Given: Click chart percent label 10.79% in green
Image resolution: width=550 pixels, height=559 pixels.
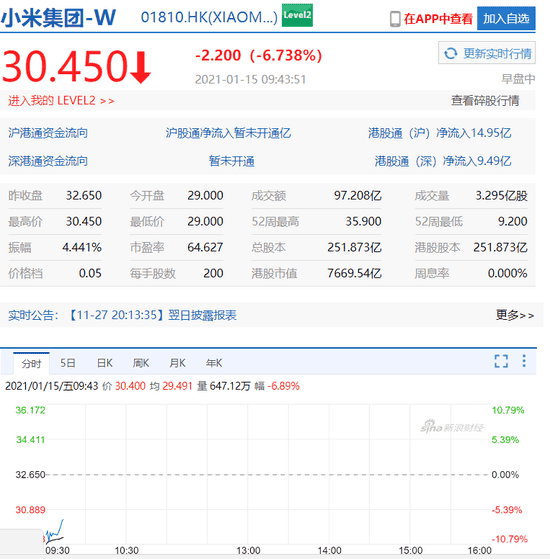Looking at the screenshot, I should [508, 410].
